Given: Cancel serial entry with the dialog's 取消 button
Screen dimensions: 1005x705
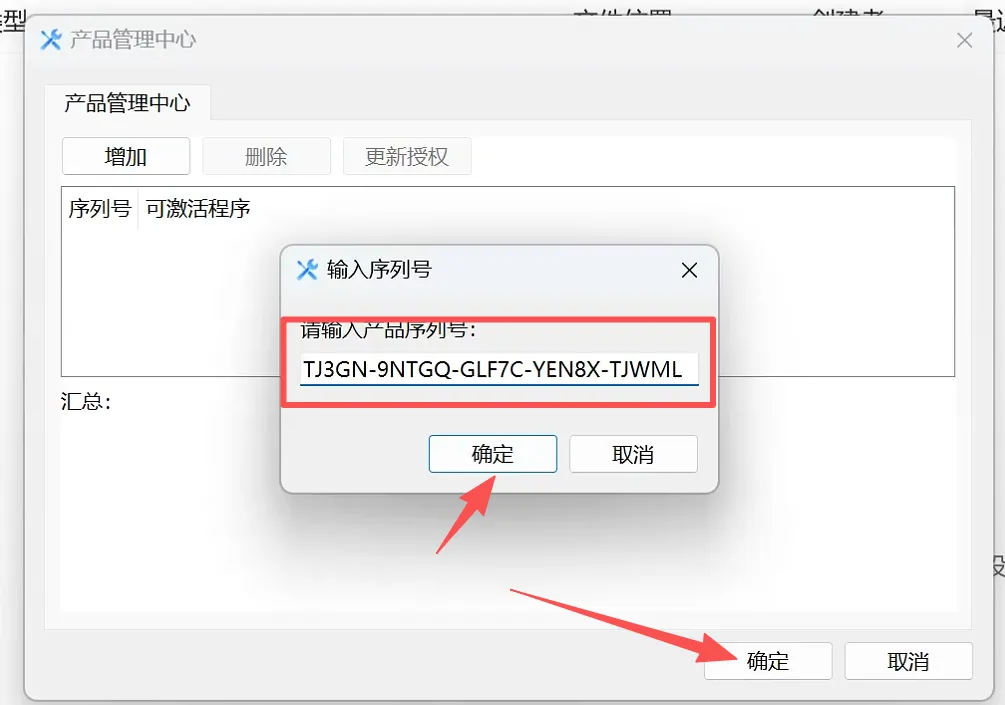Looking at the screenshot, I should point(633,454).
